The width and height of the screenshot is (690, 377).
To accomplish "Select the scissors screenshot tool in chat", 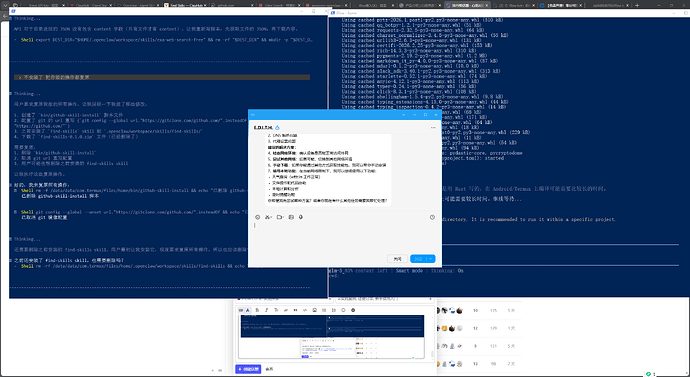I will tap(268, 217).
